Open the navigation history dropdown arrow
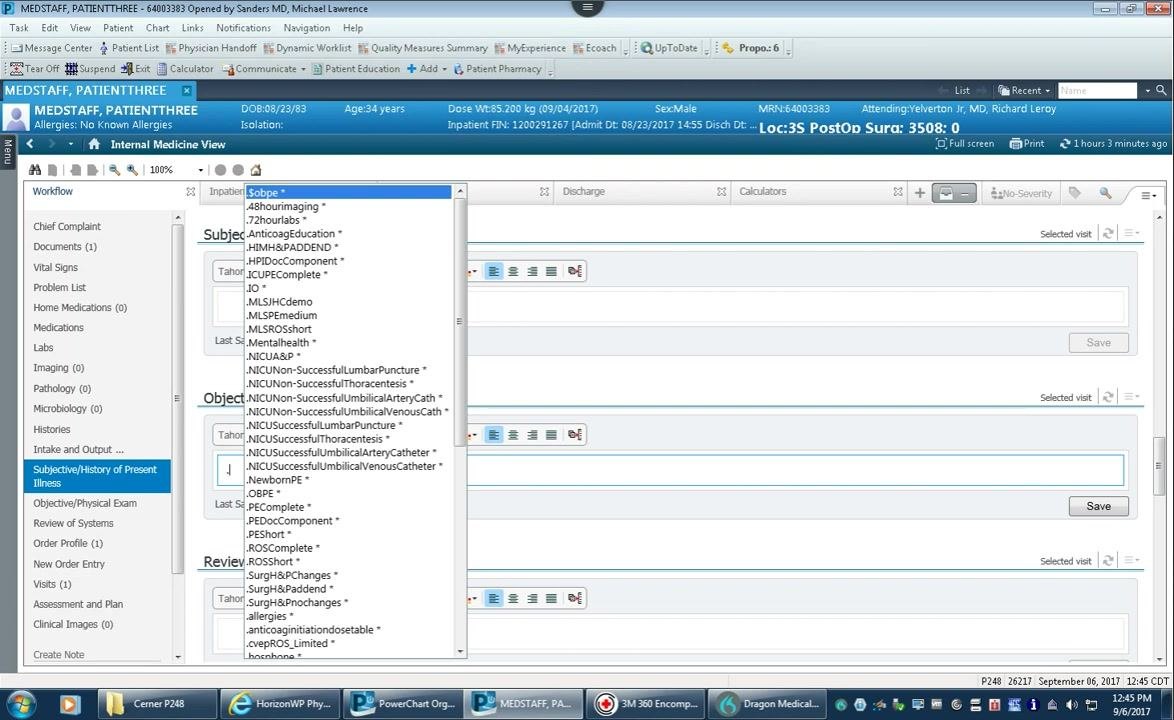Viewport: 1174px width, 720px height. pos(70,144)
